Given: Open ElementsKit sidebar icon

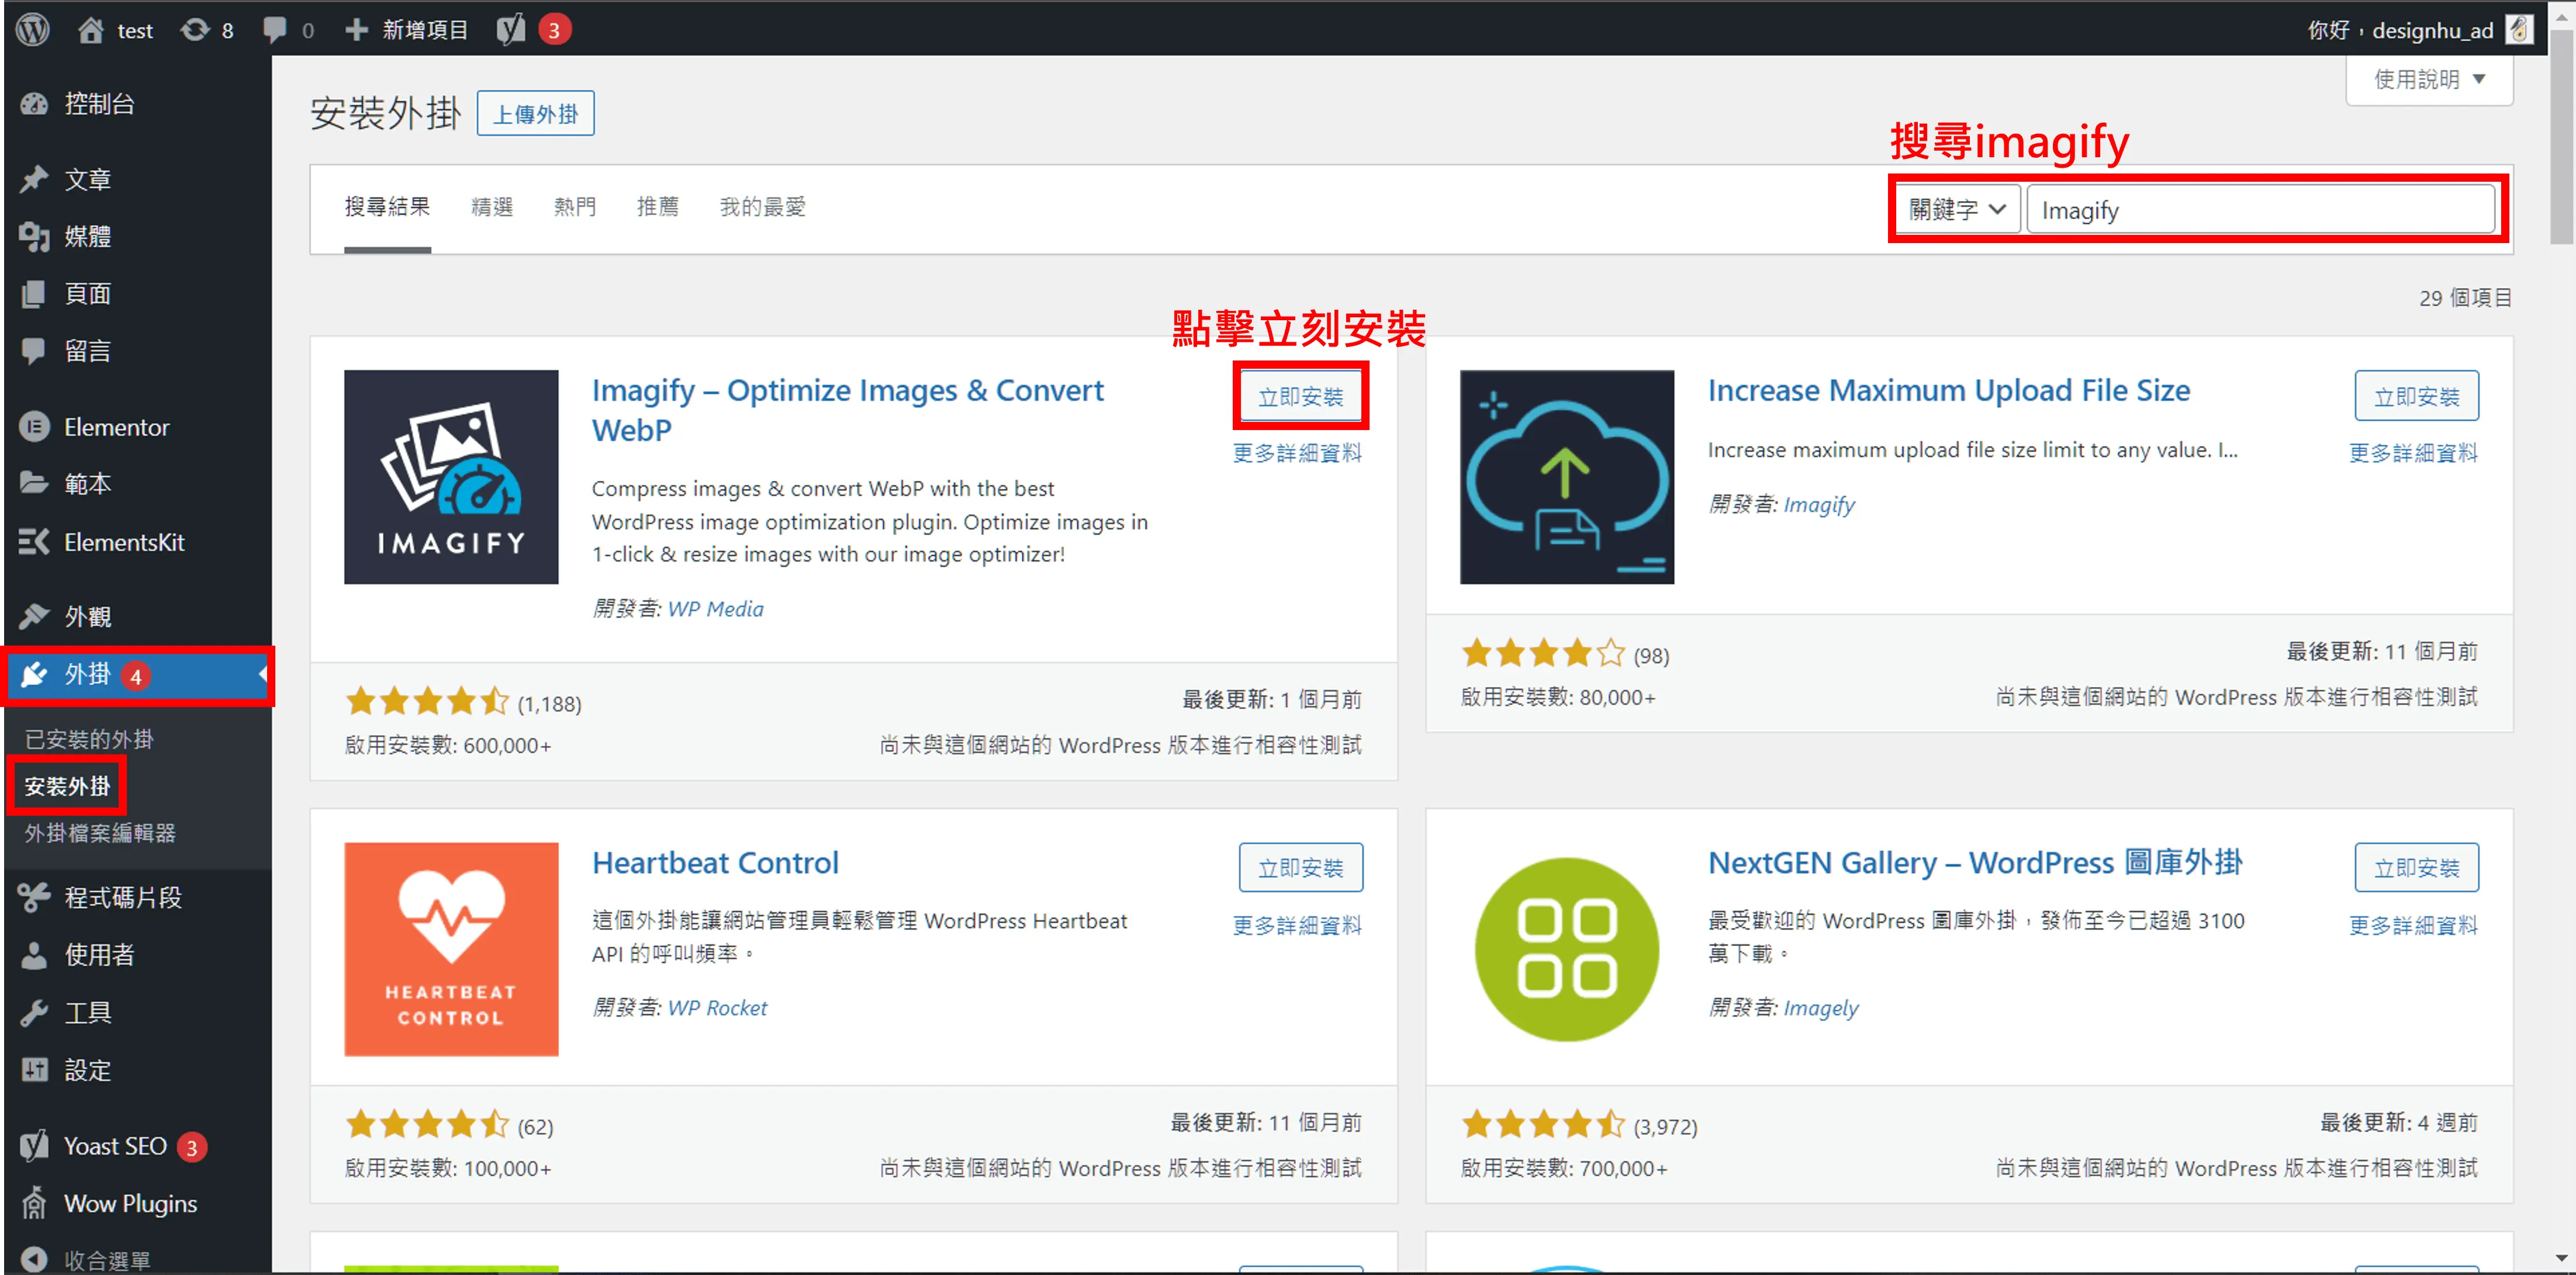Looking at the screenshot, I should [x=34, y=542].
